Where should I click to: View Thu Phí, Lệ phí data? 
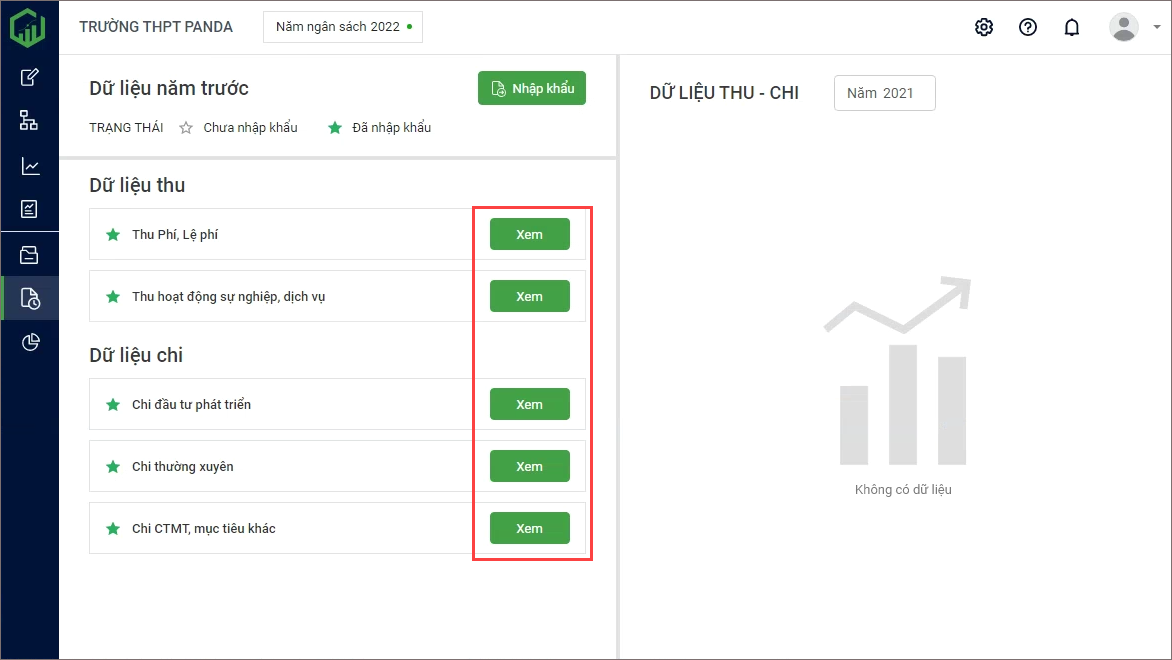[x=529, y=234]
